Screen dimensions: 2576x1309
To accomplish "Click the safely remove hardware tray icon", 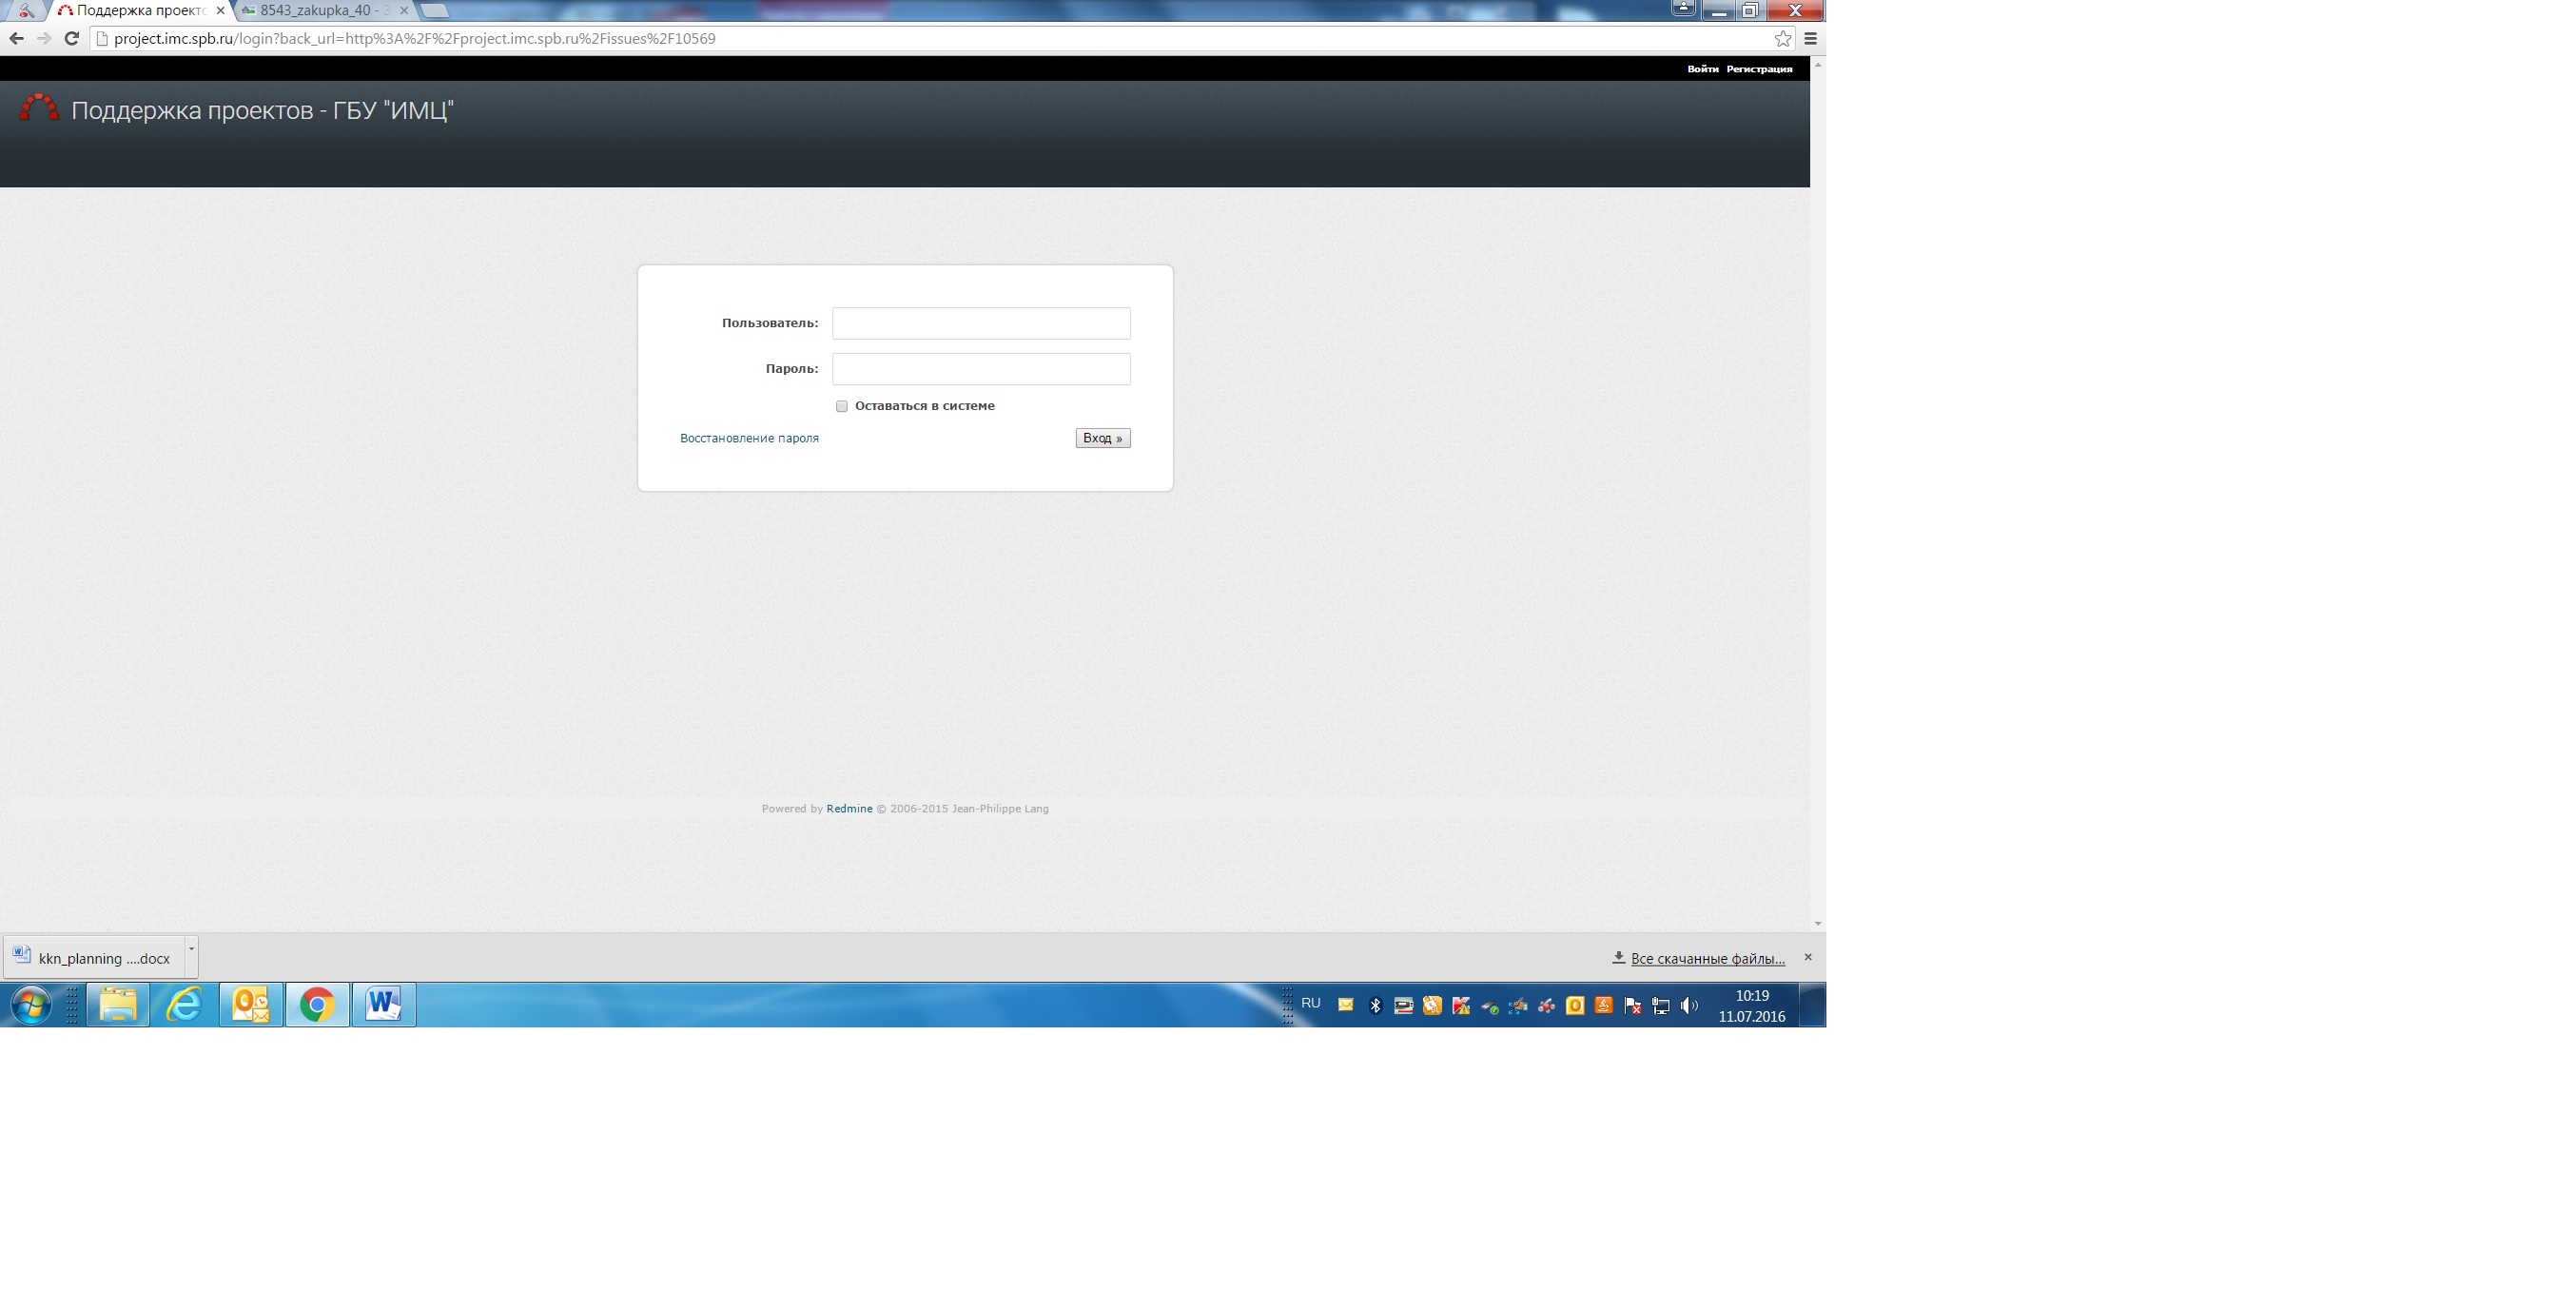I will [x=1490, y=1007].
